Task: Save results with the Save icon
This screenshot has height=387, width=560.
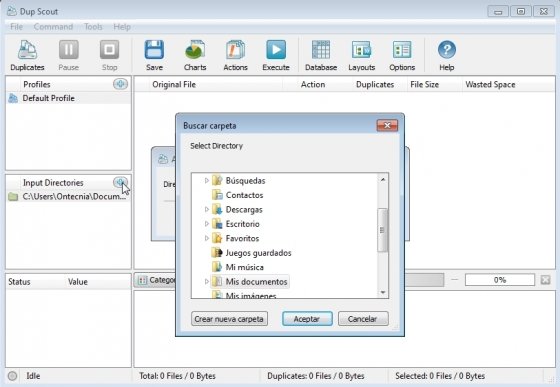Action: click(154, 50)
